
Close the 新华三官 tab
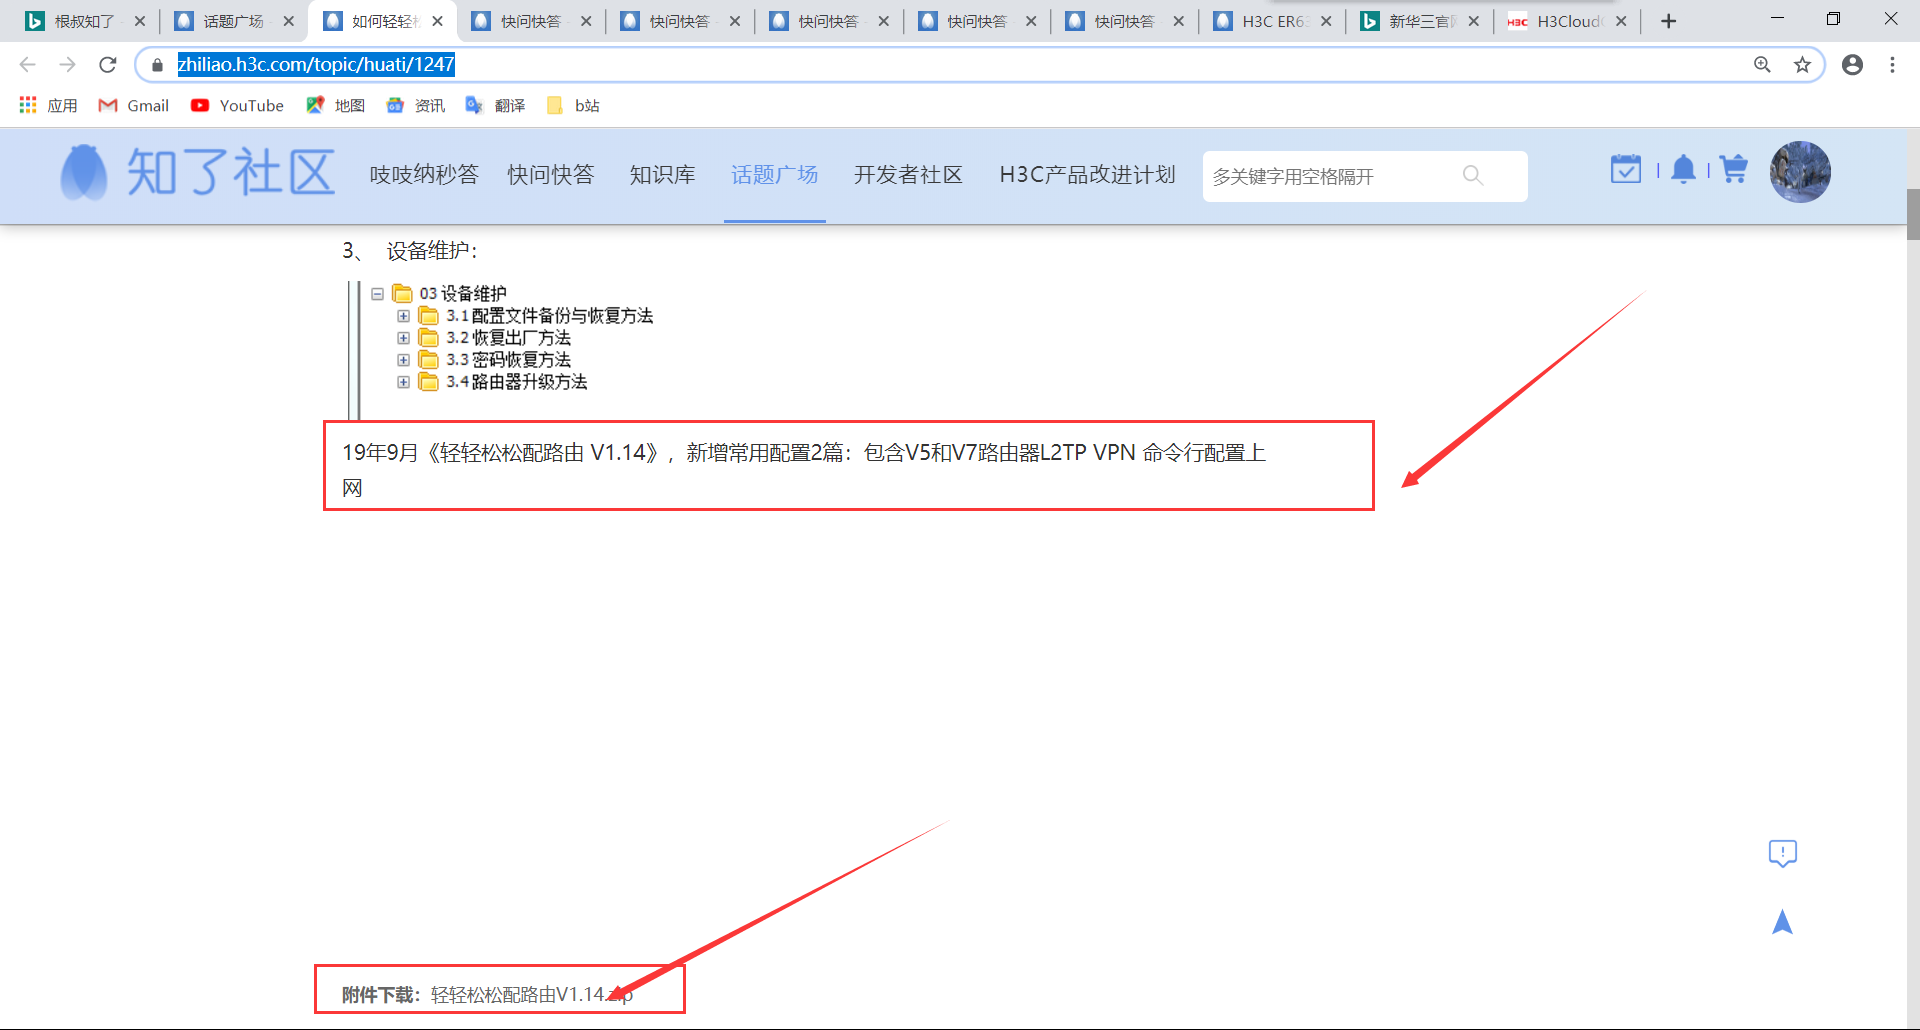point(1474,21)
